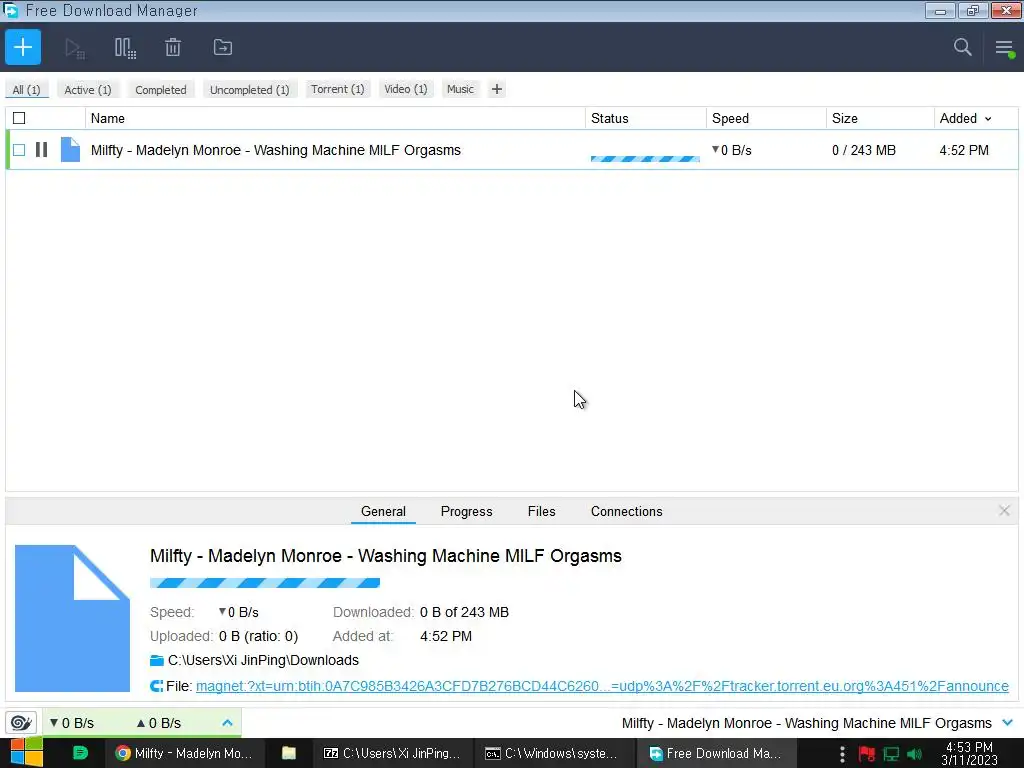The width and height of the screenshot is (1024, 768).
Task: Open the hamburger main menu
Action: [1004, 48]
